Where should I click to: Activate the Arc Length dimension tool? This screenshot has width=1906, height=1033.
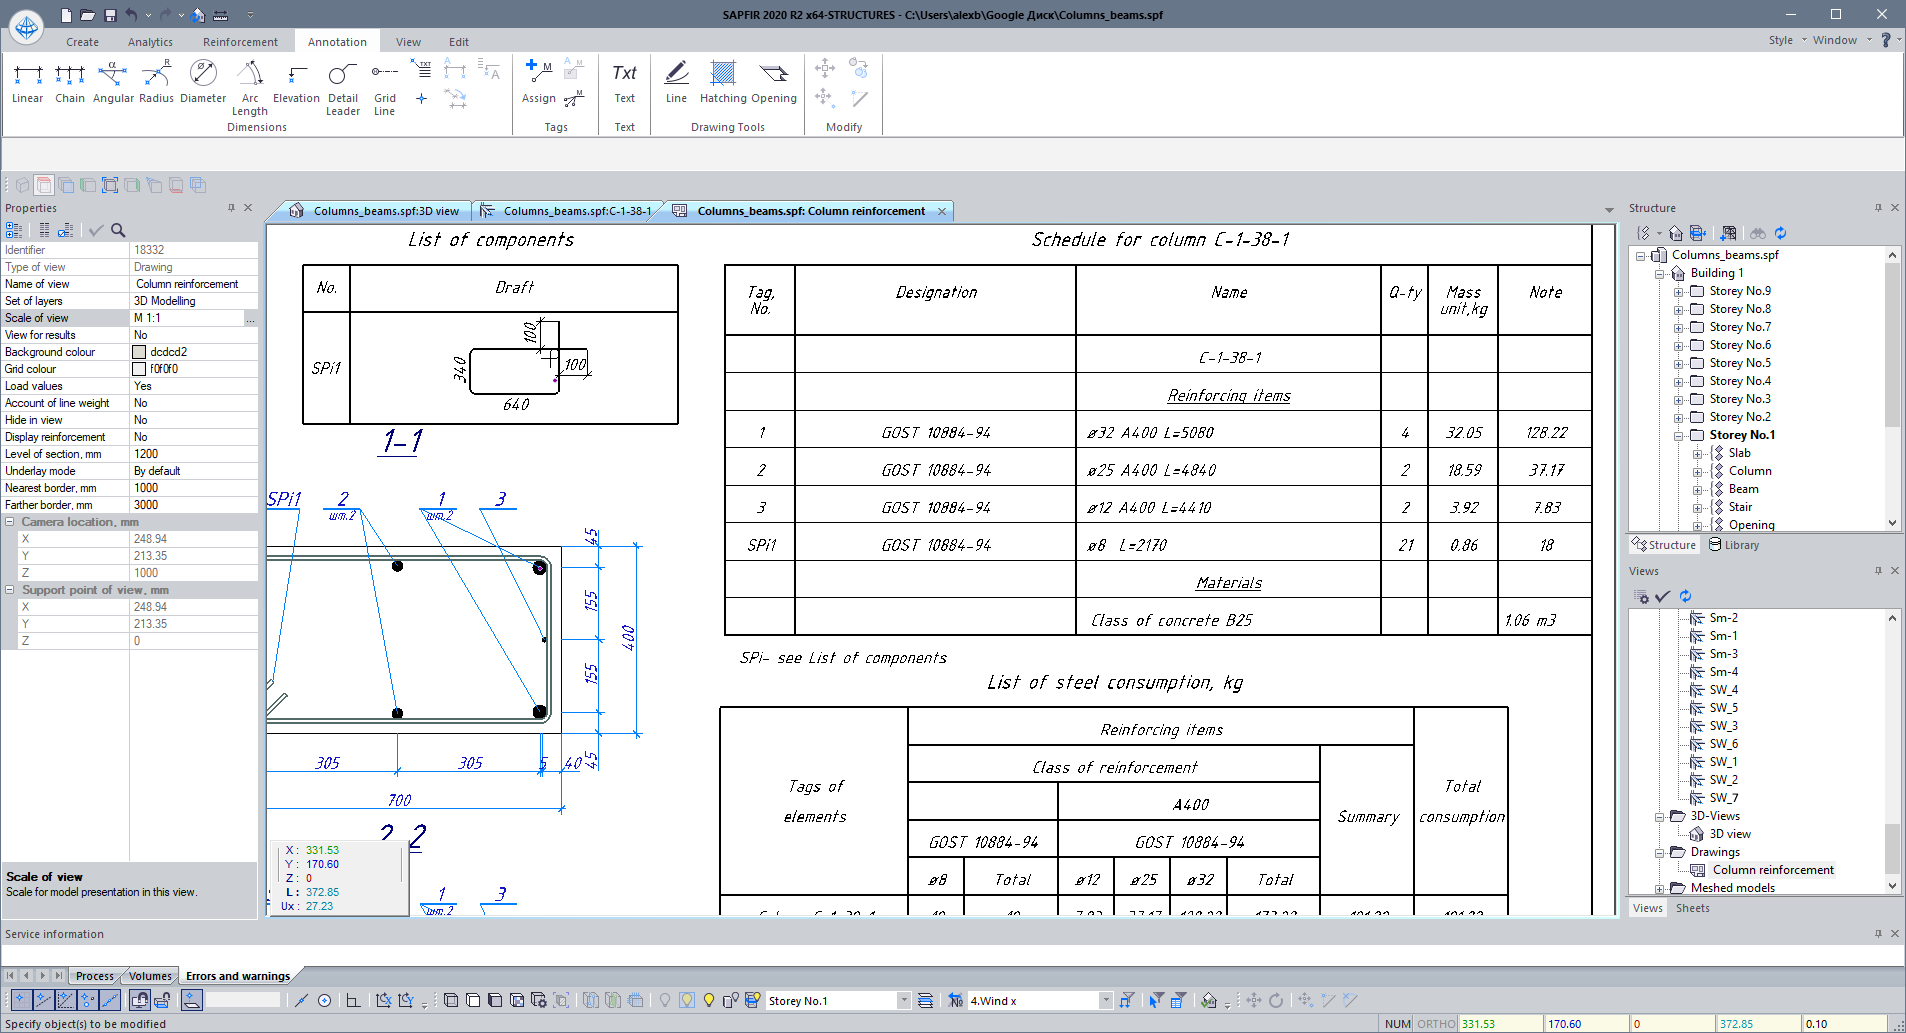pos(250,85)
